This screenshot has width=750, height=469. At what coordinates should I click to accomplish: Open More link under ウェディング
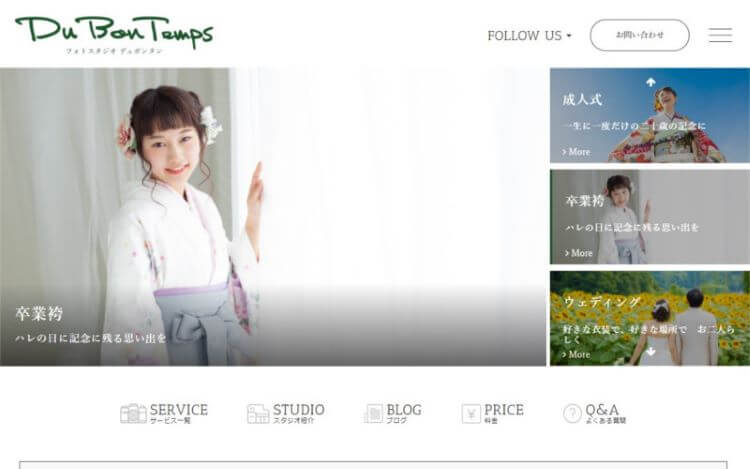pos(576,354)
